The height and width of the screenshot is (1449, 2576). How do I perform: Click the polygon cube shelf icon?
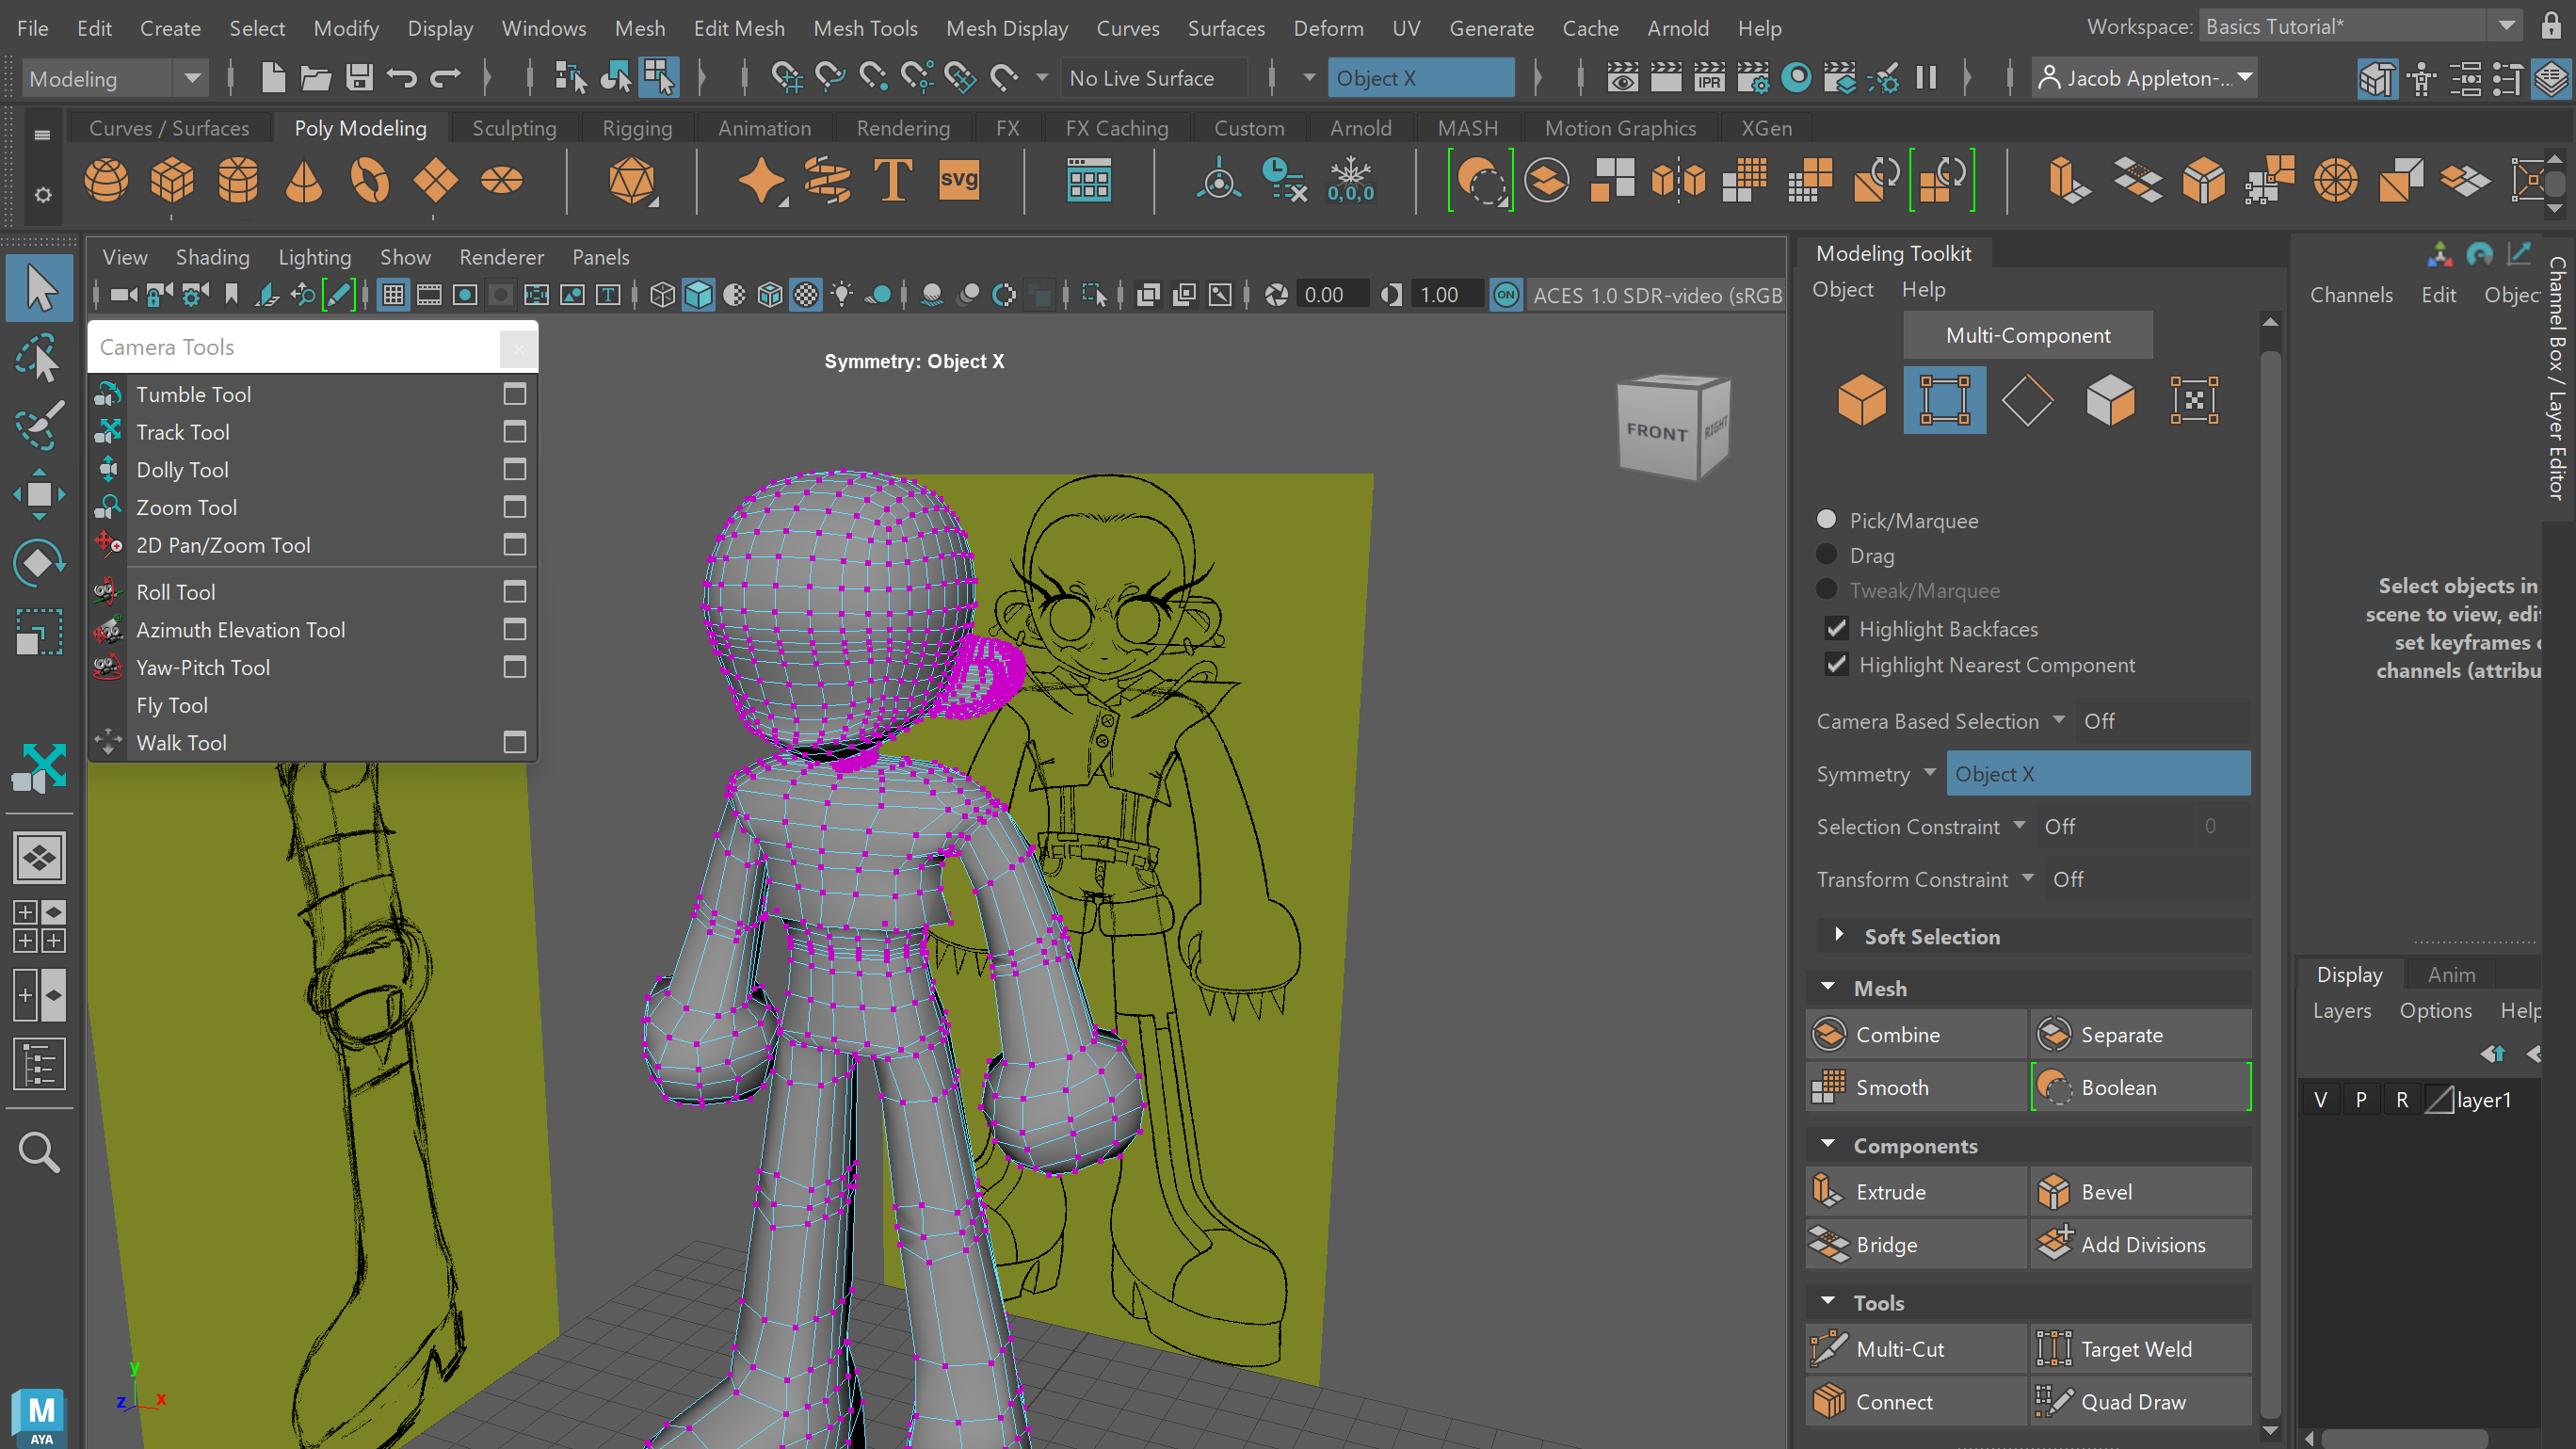point(172,181)
